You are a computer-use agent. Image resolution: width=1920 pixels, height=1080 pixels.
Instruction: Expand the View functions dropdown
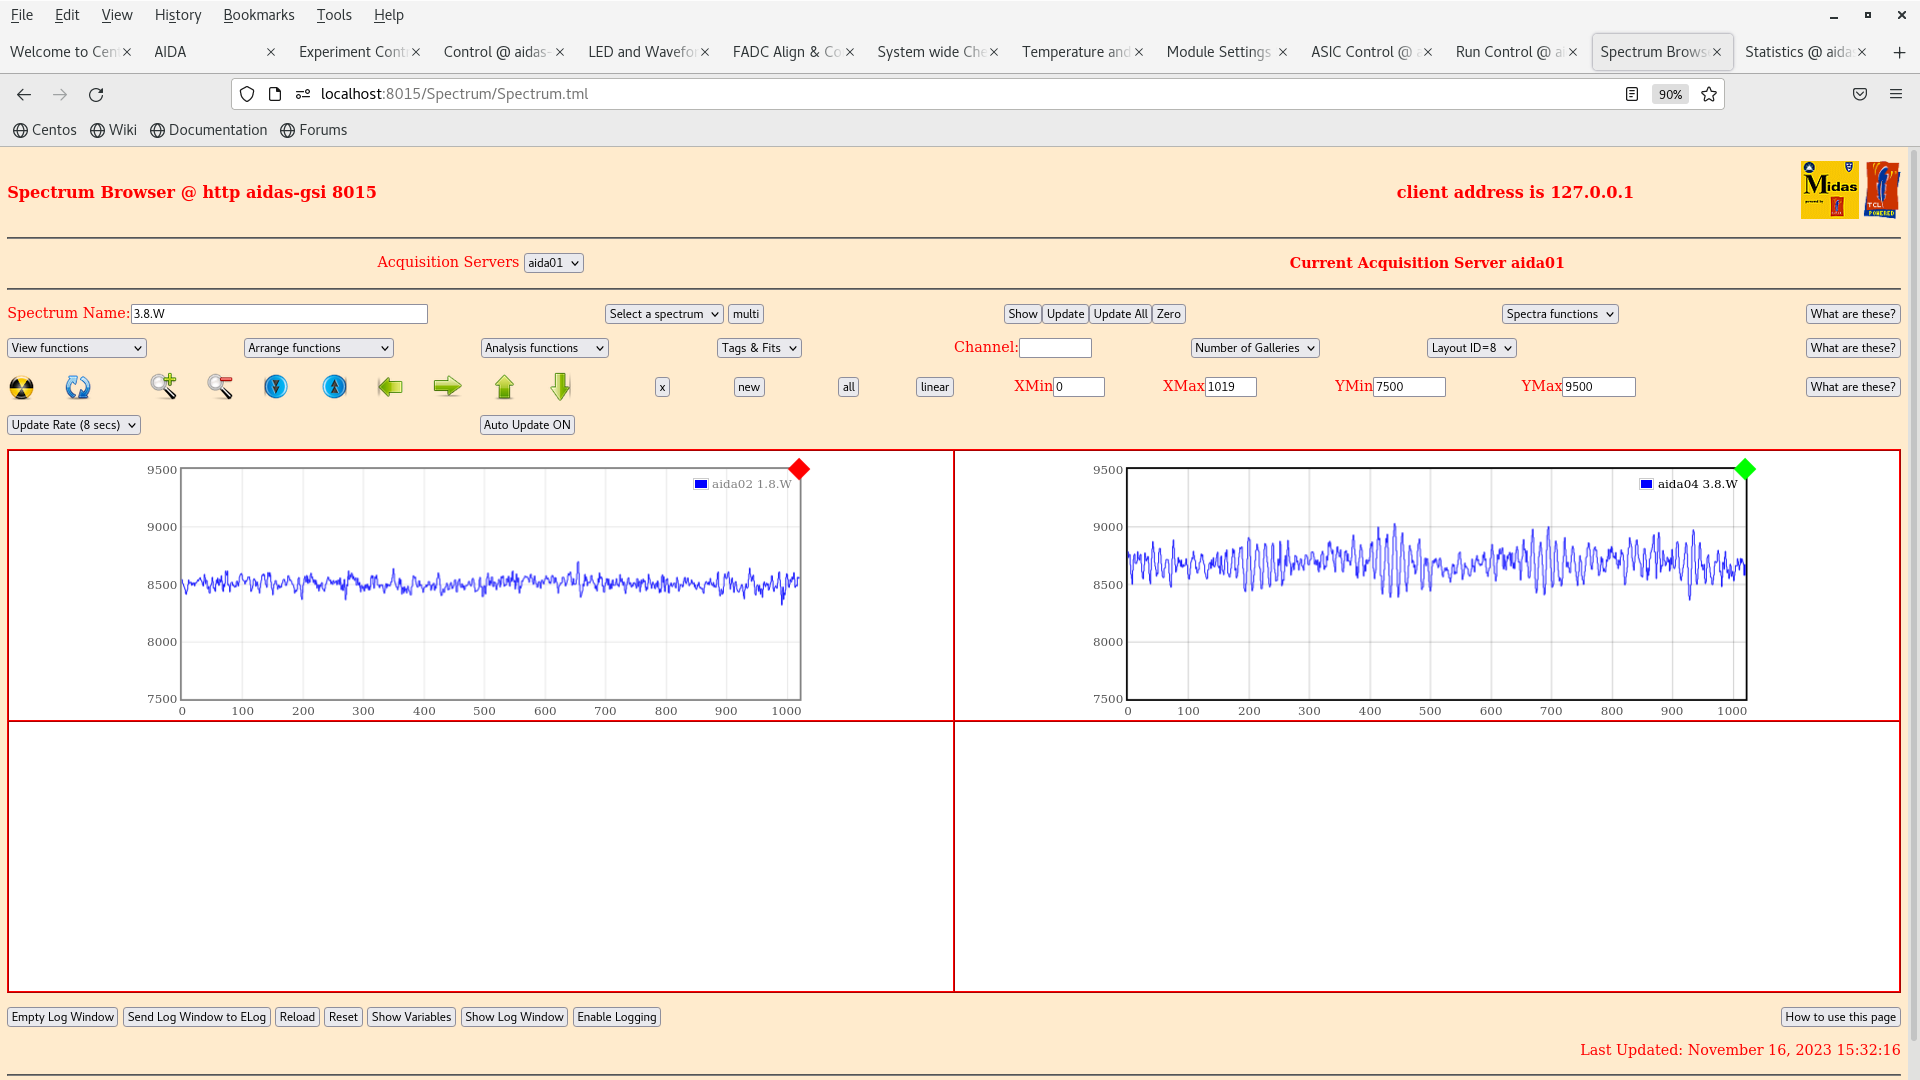pyautogui.click(x=77, y=348)
